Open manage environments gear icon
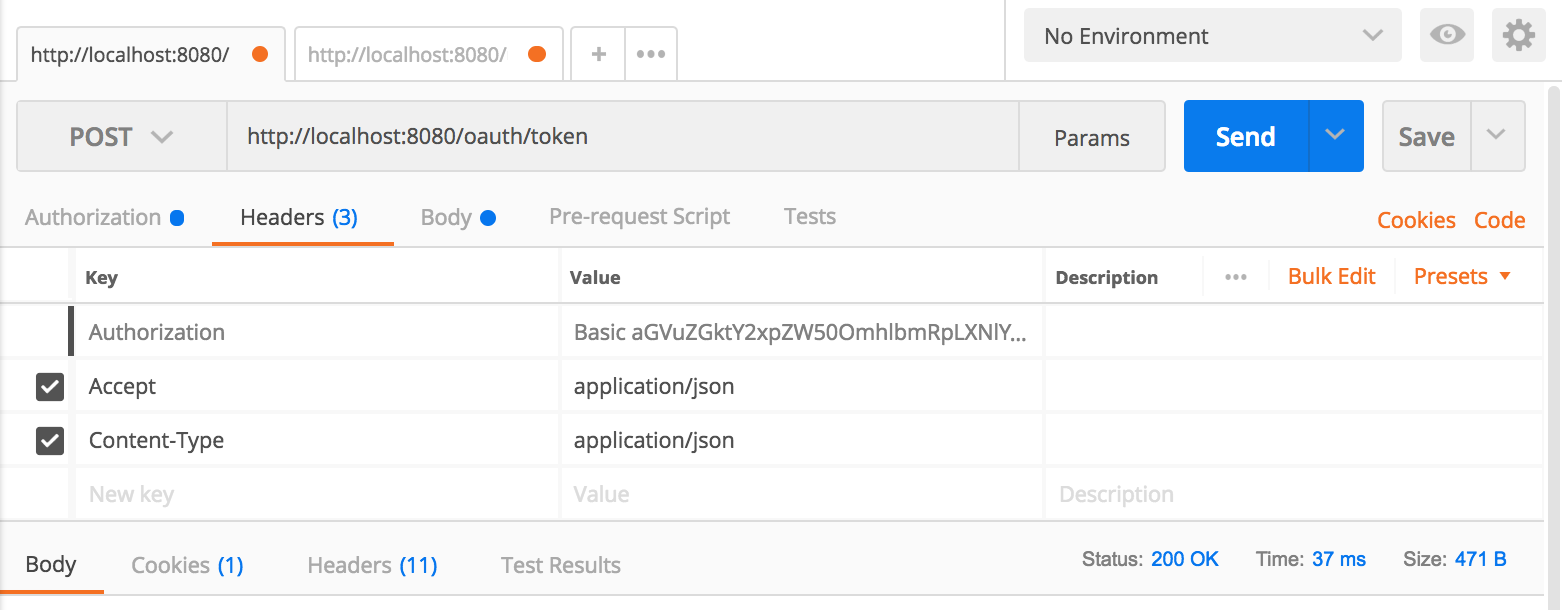This screenshot has width=1562, height=610. (x=1518, y=37)
